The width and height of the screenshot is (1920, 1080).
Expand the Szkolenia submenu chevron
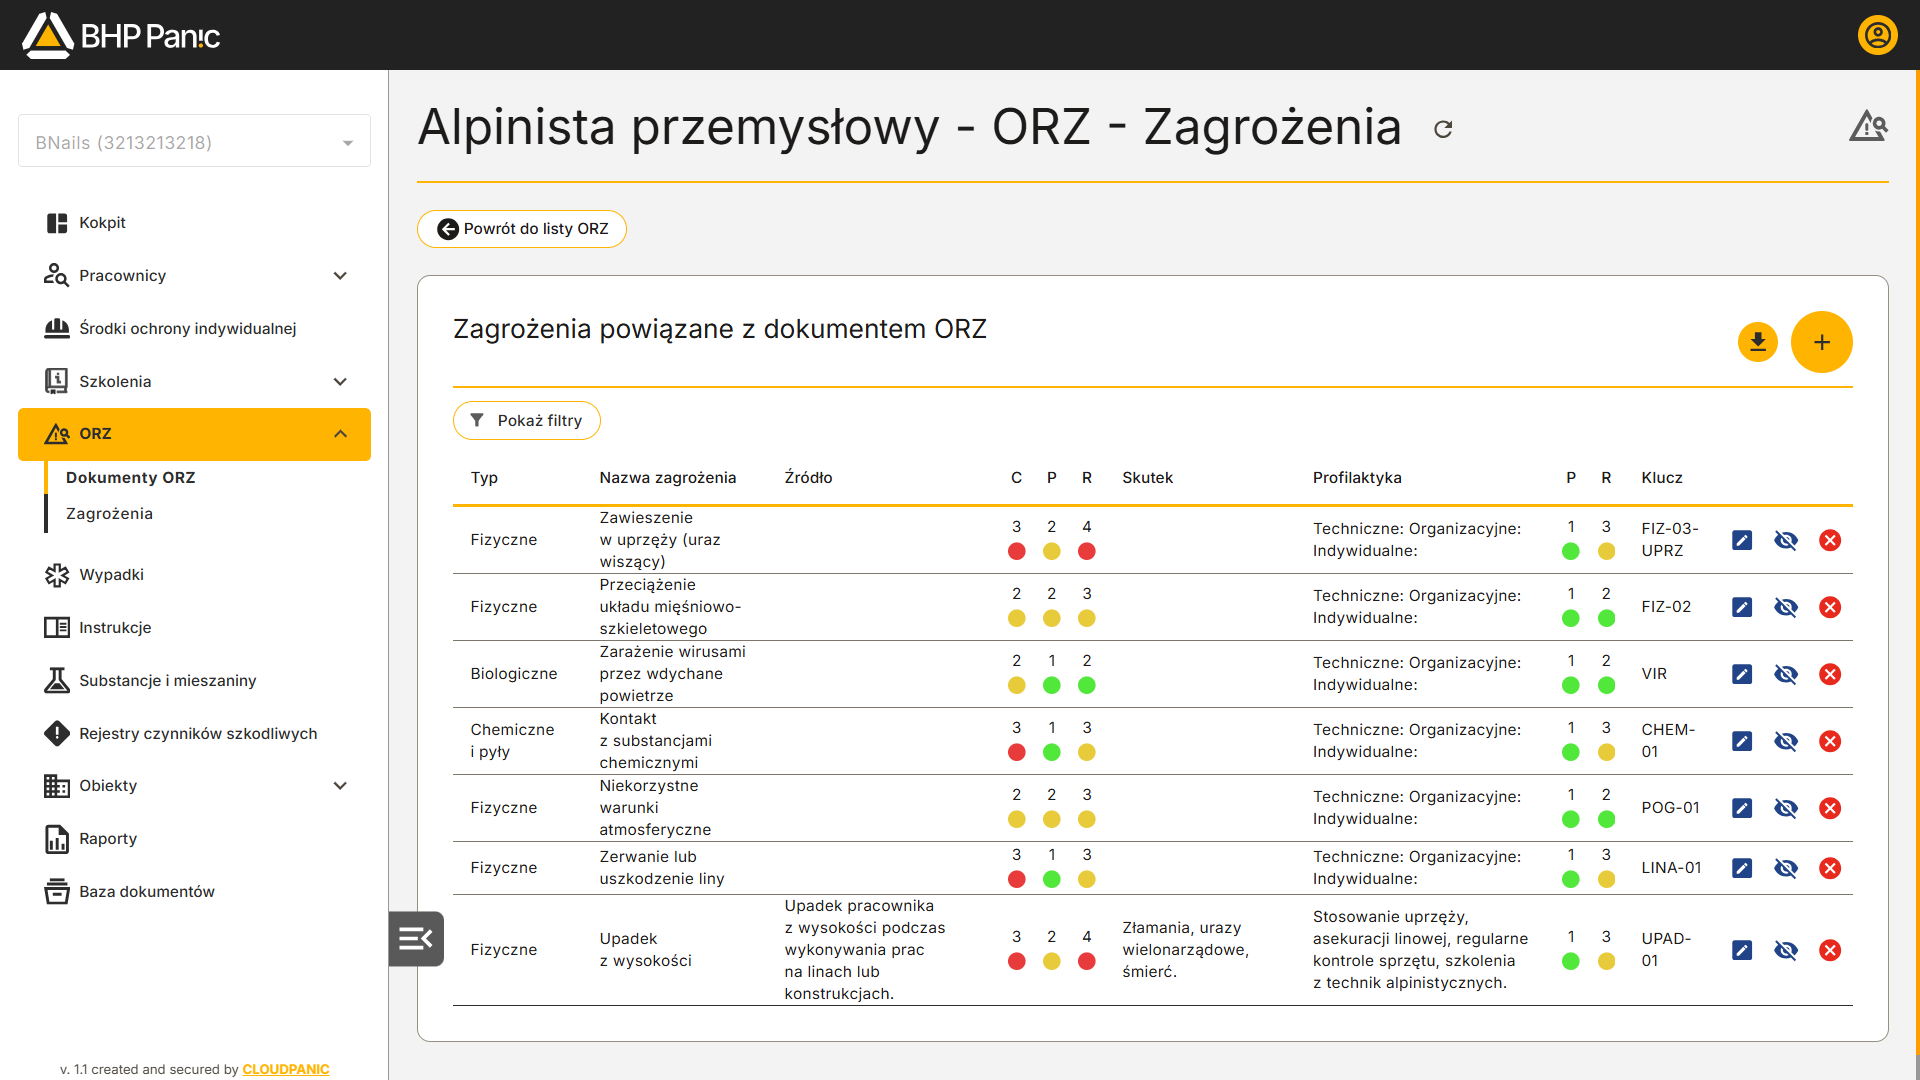[340, 381]
